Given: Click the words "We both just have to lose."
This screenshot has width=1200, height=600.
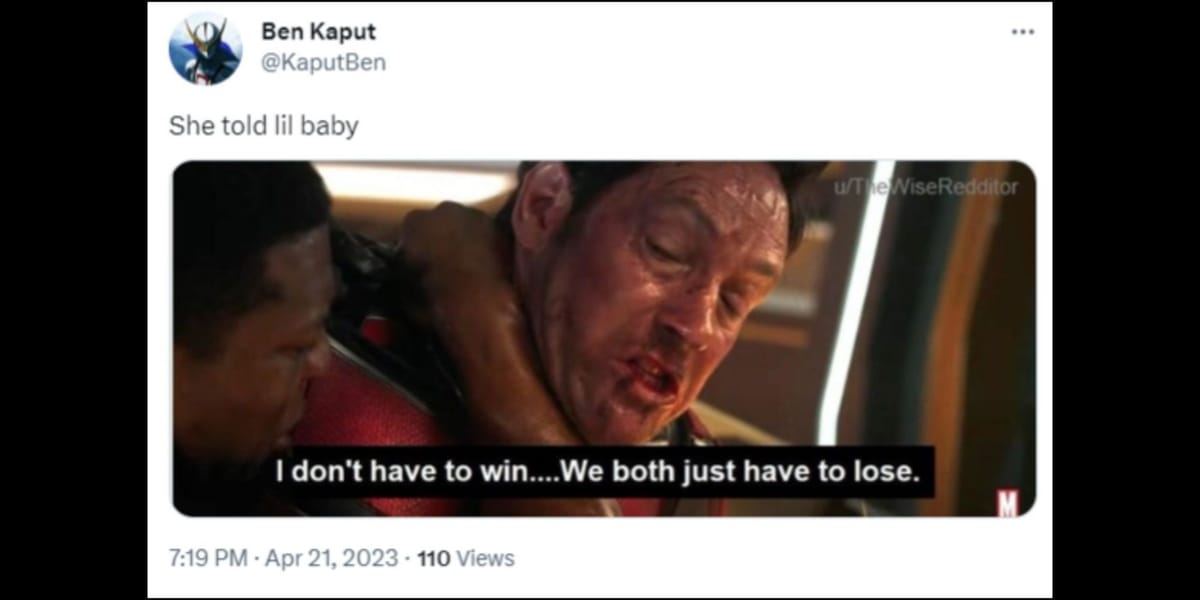Looking at the screenshot, I should click(x=741, y=472).
